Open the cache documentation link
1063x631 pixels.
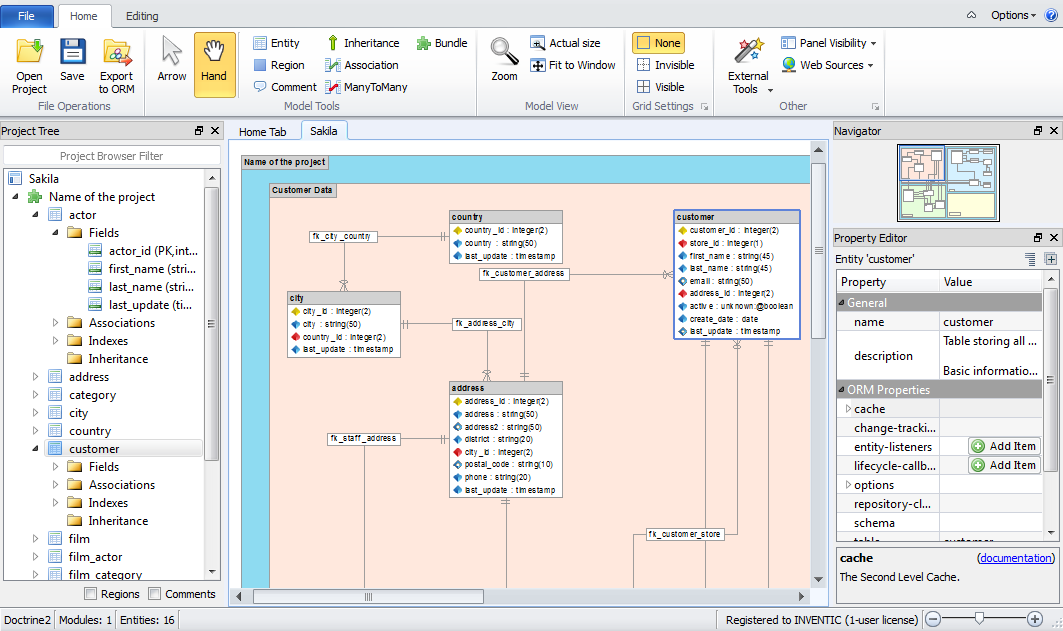[1015, 558]
